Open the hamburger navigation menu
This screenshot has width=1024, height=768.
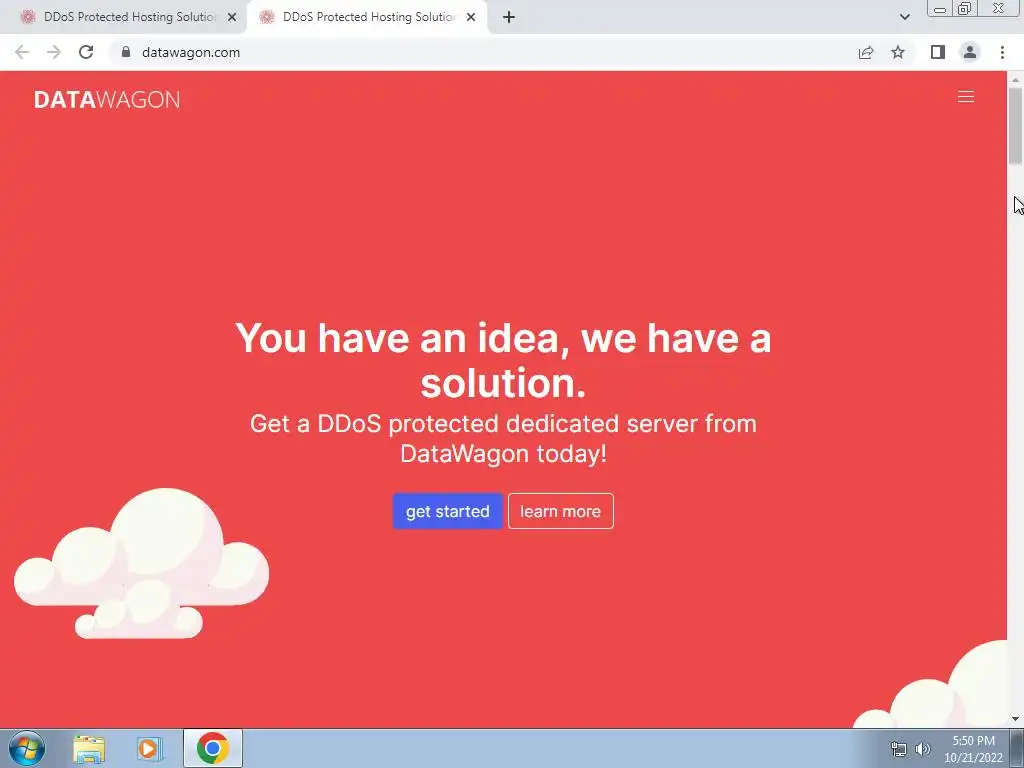click(x=965, y=97)
